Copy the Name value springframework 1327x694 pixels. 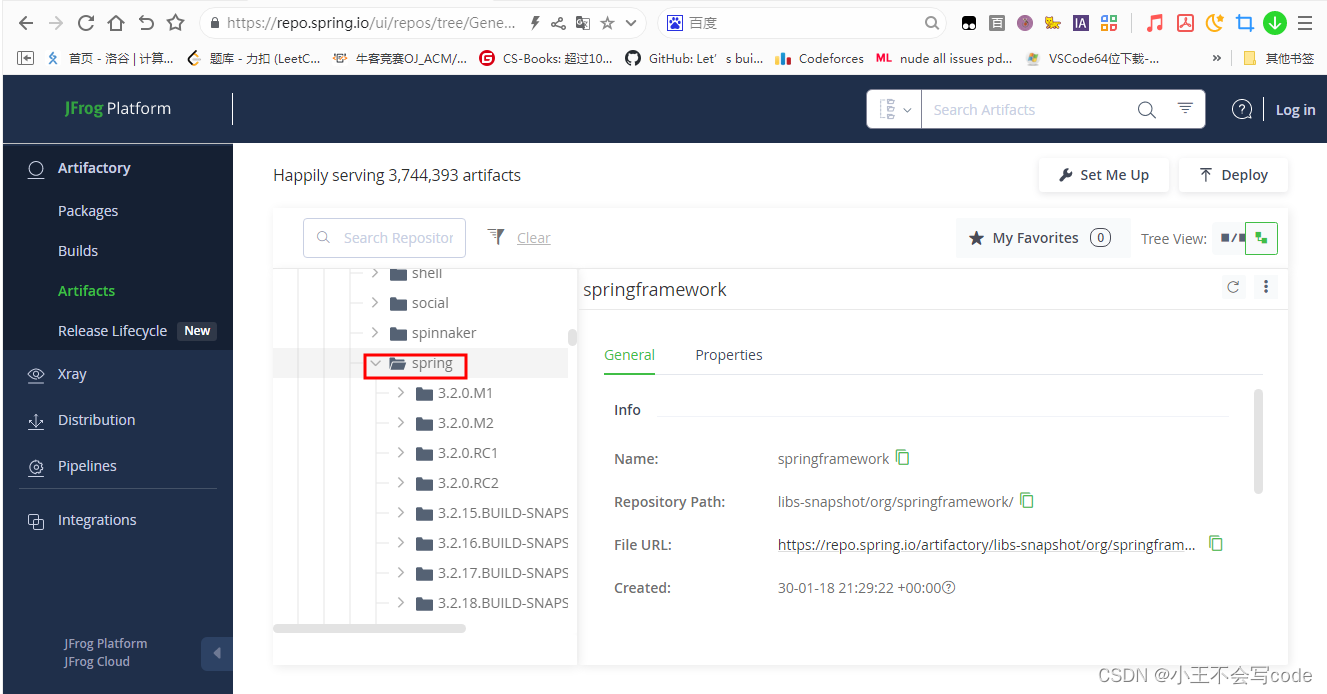[903, 458]
